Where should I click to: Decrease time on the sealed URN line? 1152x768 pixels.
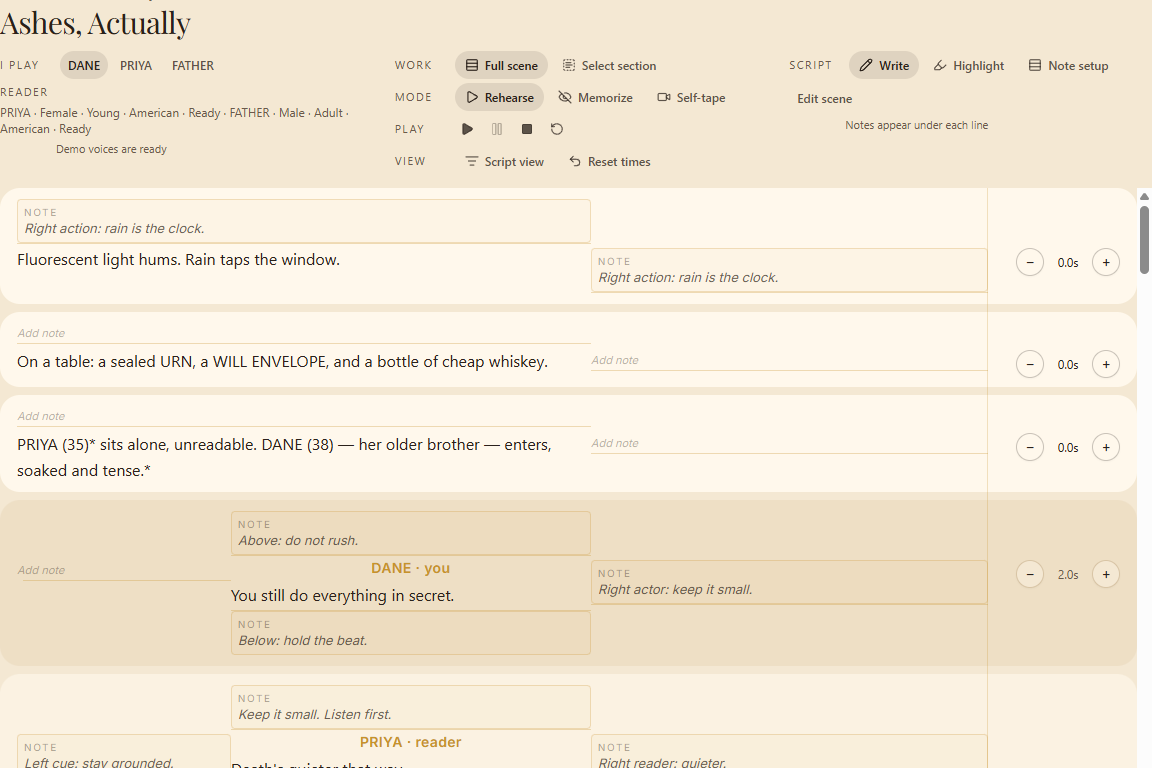tap(1030, 365)
